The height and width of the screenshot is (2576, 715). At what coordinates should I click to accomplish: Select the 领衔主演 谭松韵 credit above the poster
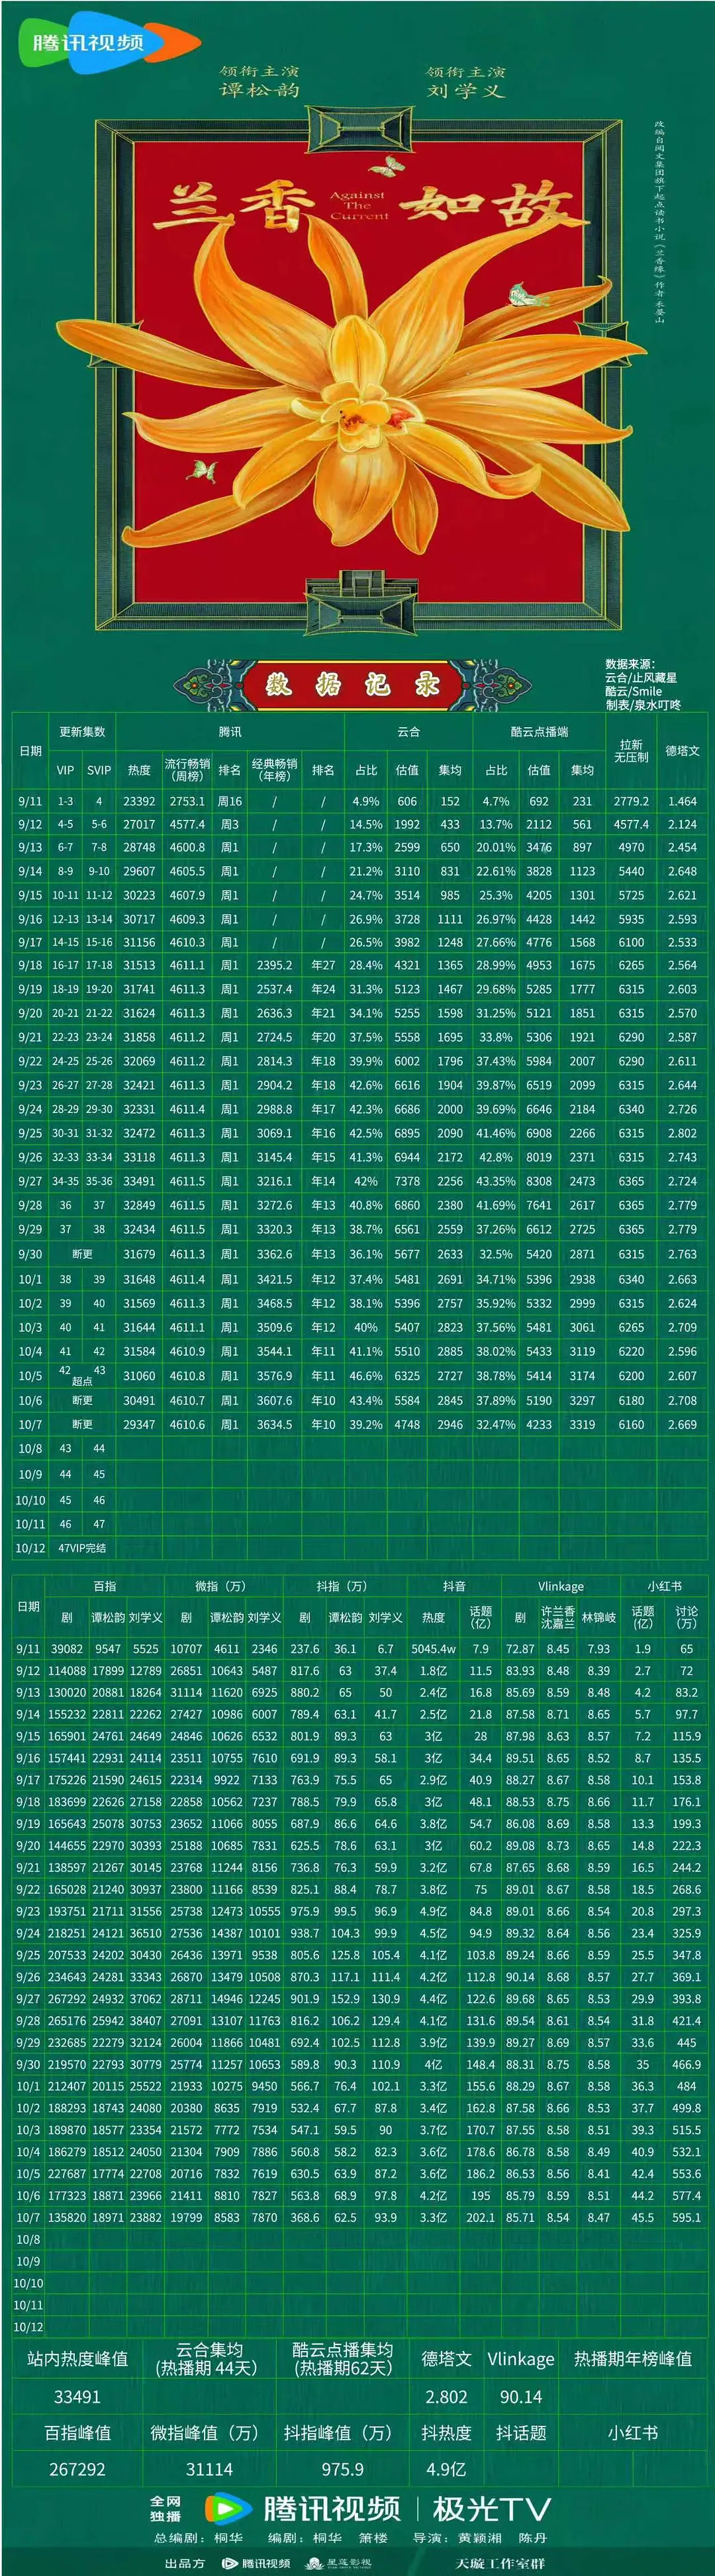pos(260,81)
